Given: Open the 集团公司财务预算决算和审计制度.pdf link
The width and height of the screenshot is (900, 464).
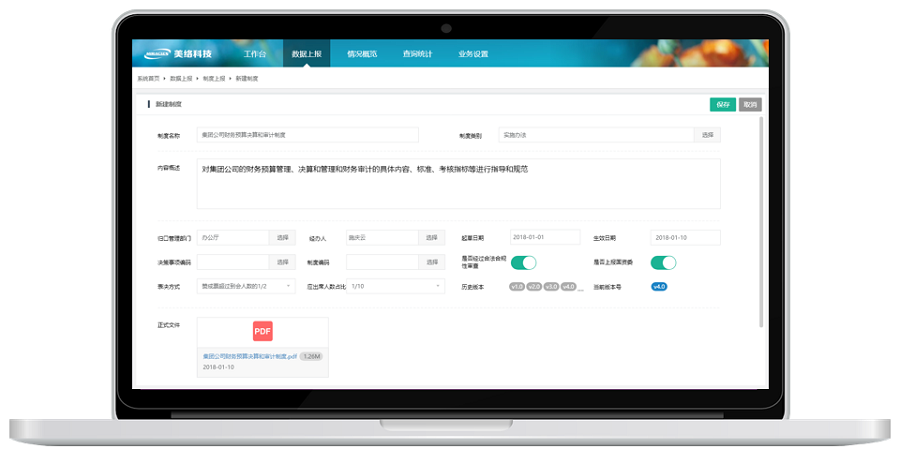Looking at the screenshot, I should (250, 356).
